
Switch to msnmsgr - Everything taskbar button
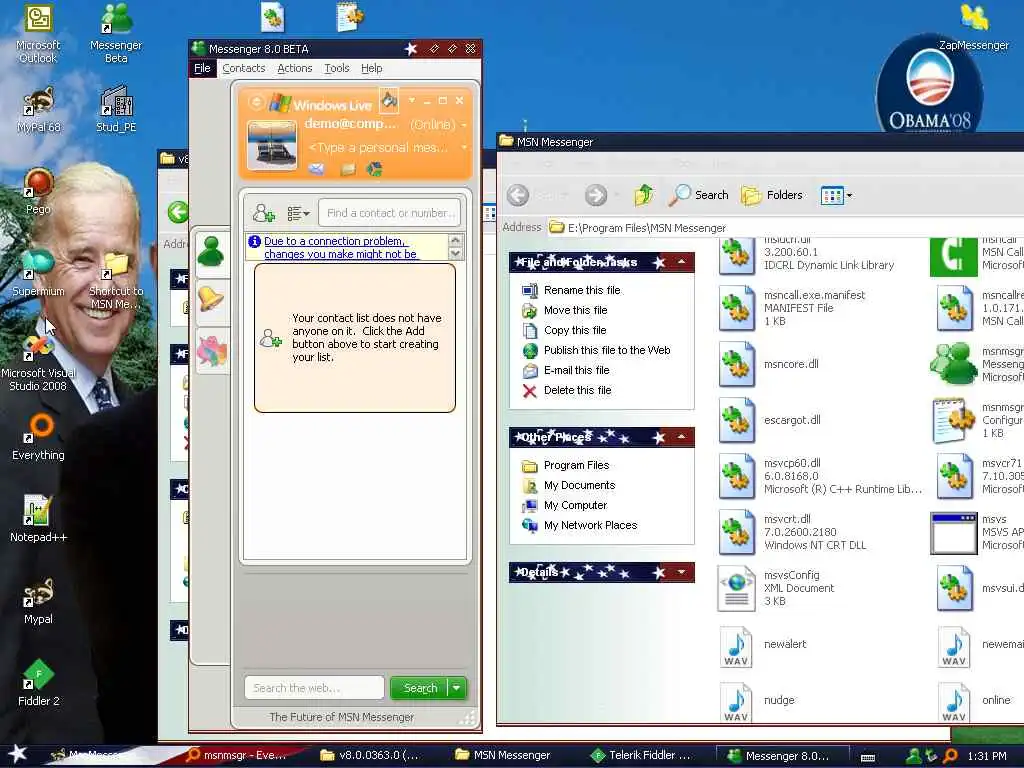[x=236, y=755]
